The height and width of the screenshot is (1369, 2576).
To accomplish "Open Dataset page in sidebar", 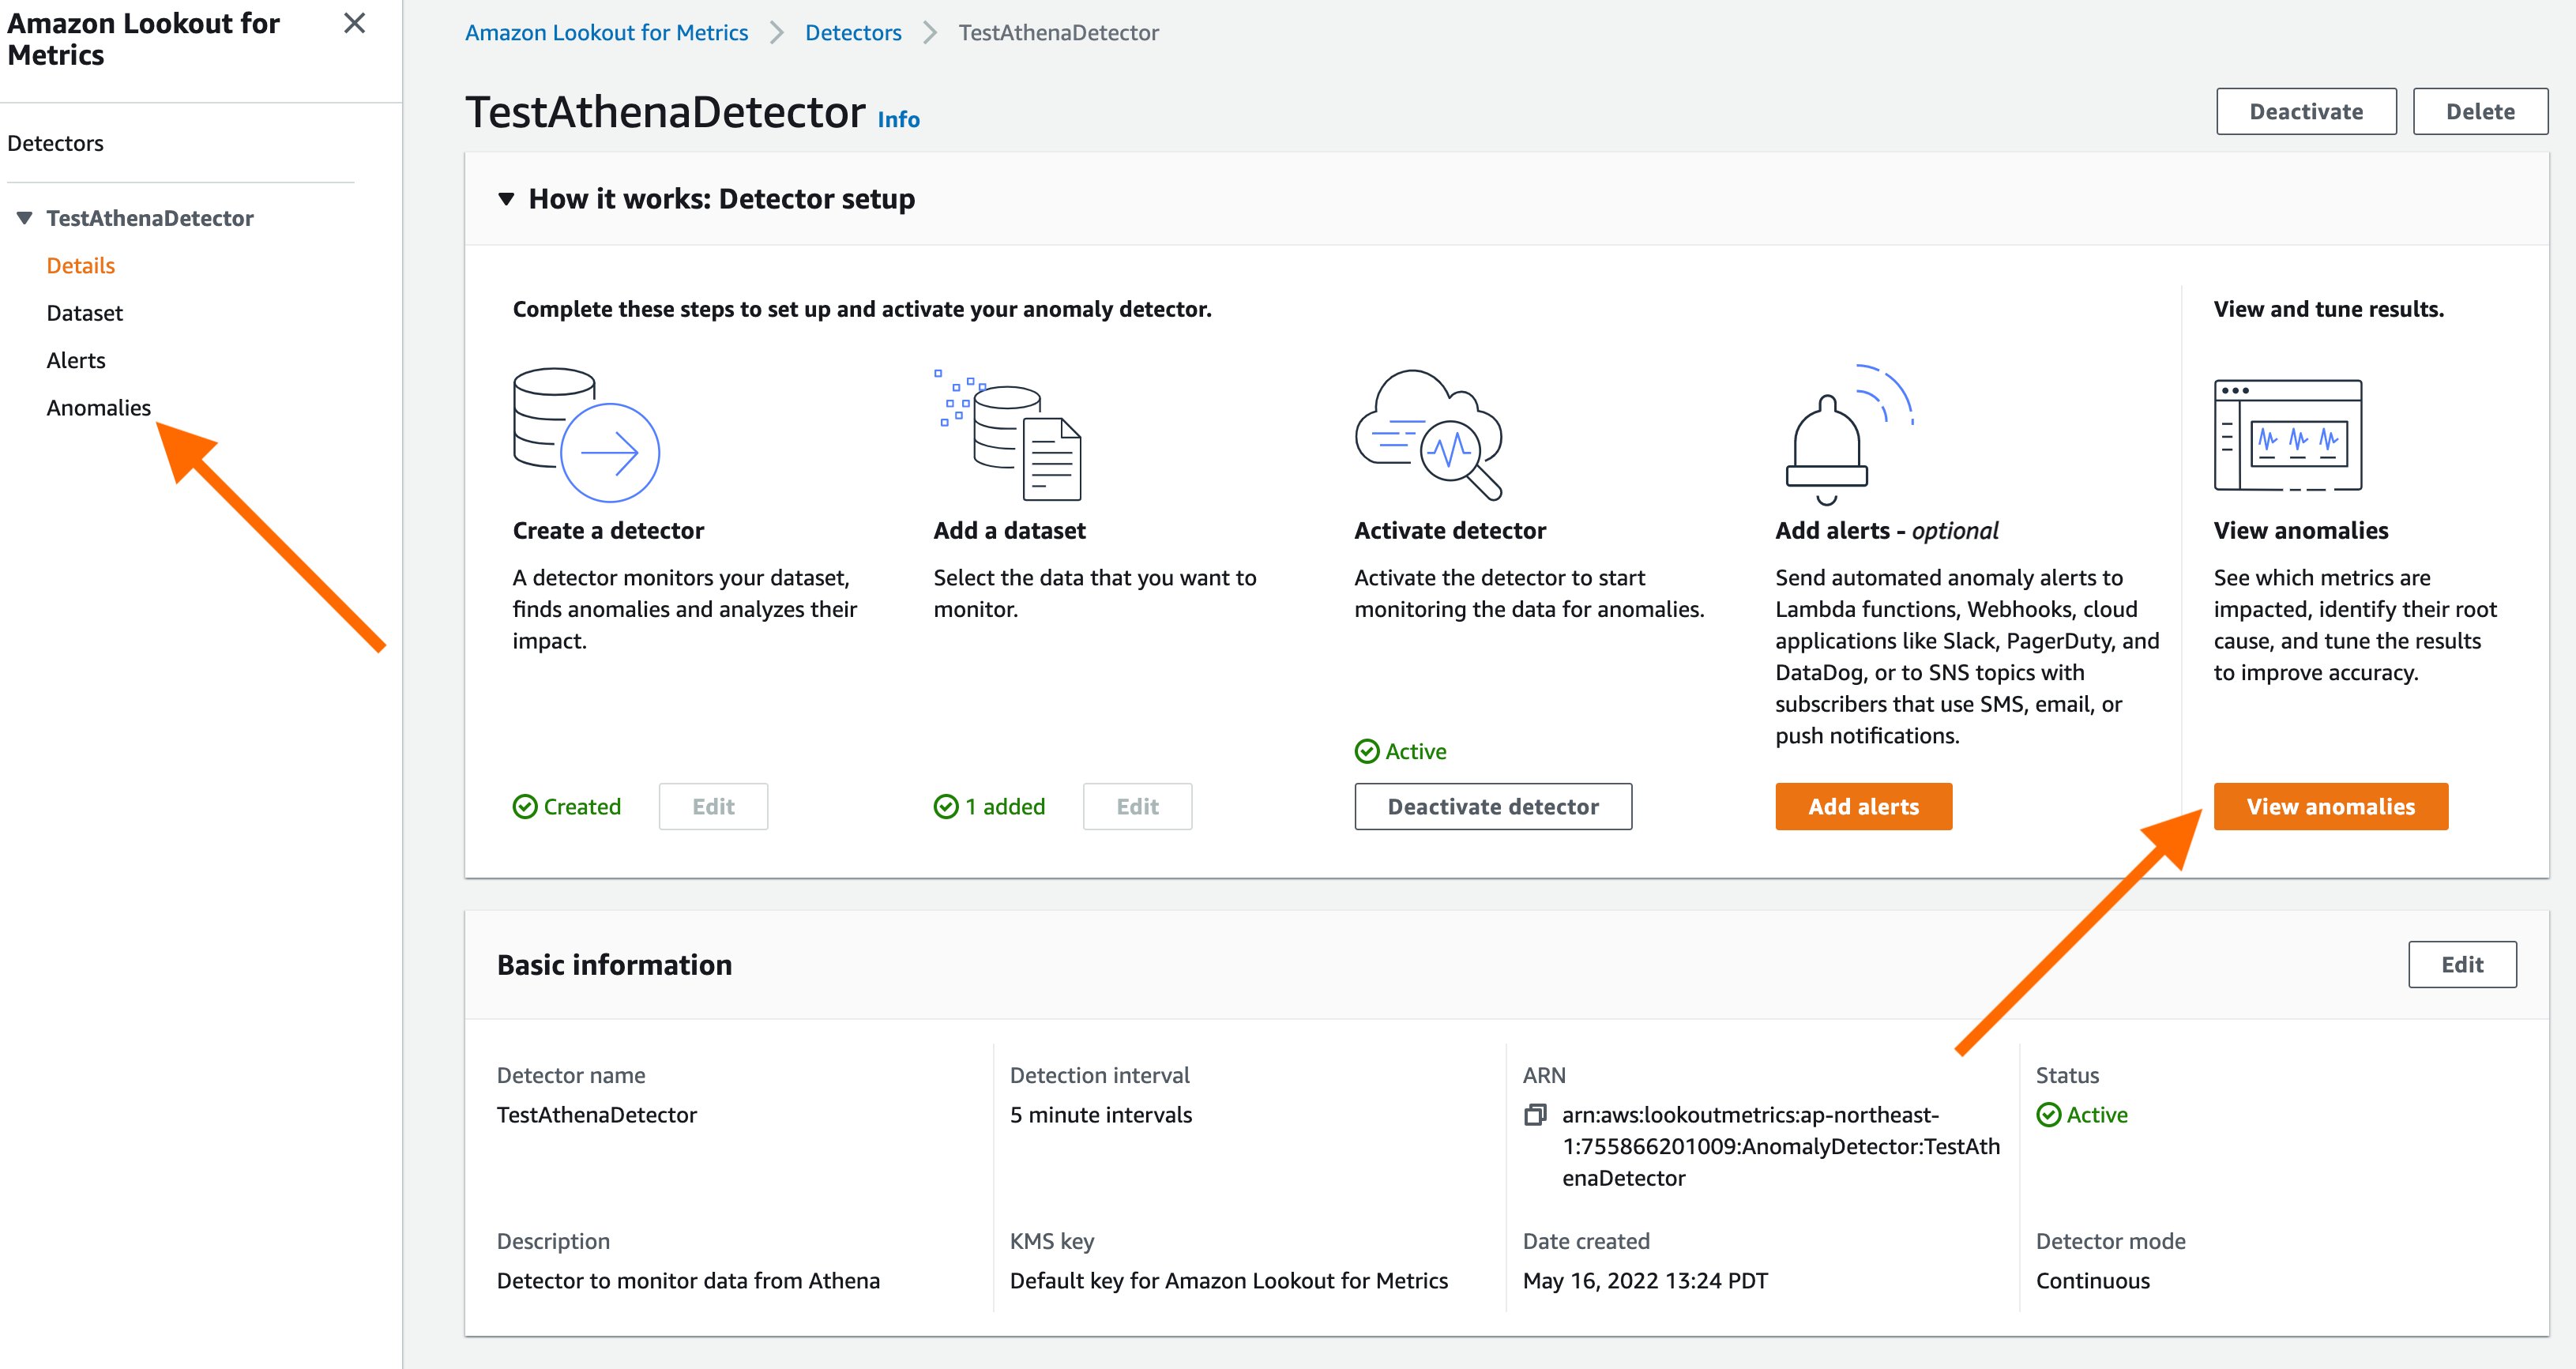I will click(85, 313).
